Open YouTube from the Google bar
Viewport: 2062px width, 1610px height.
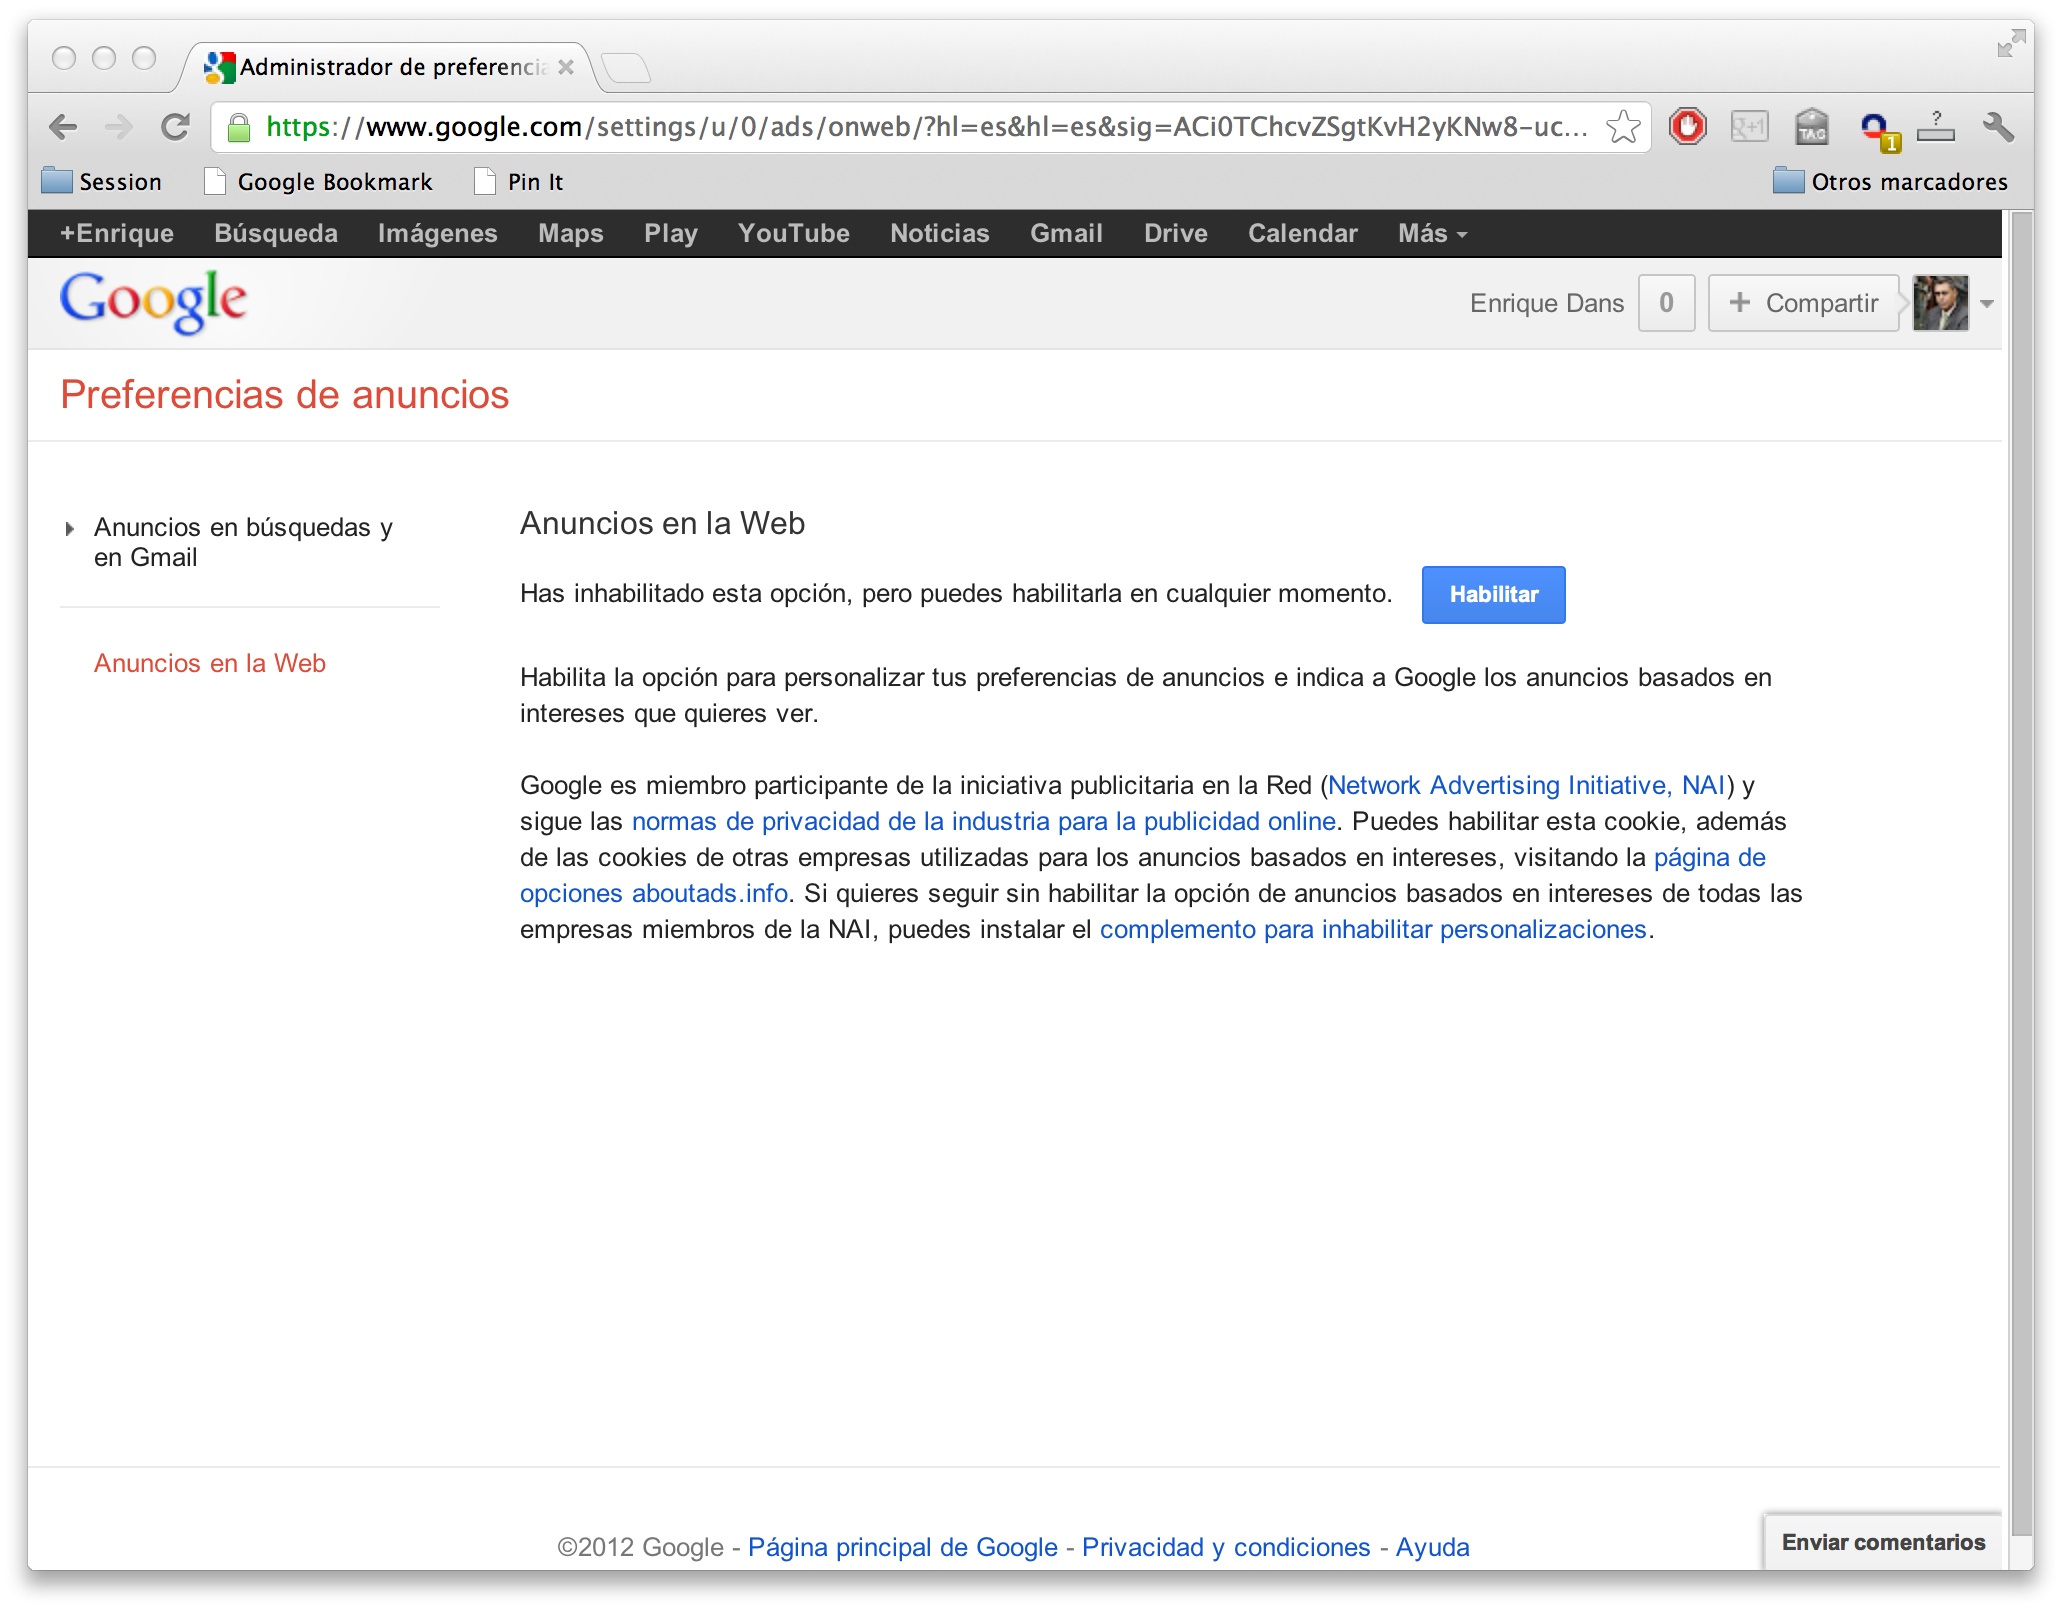(x=793, y=233)
